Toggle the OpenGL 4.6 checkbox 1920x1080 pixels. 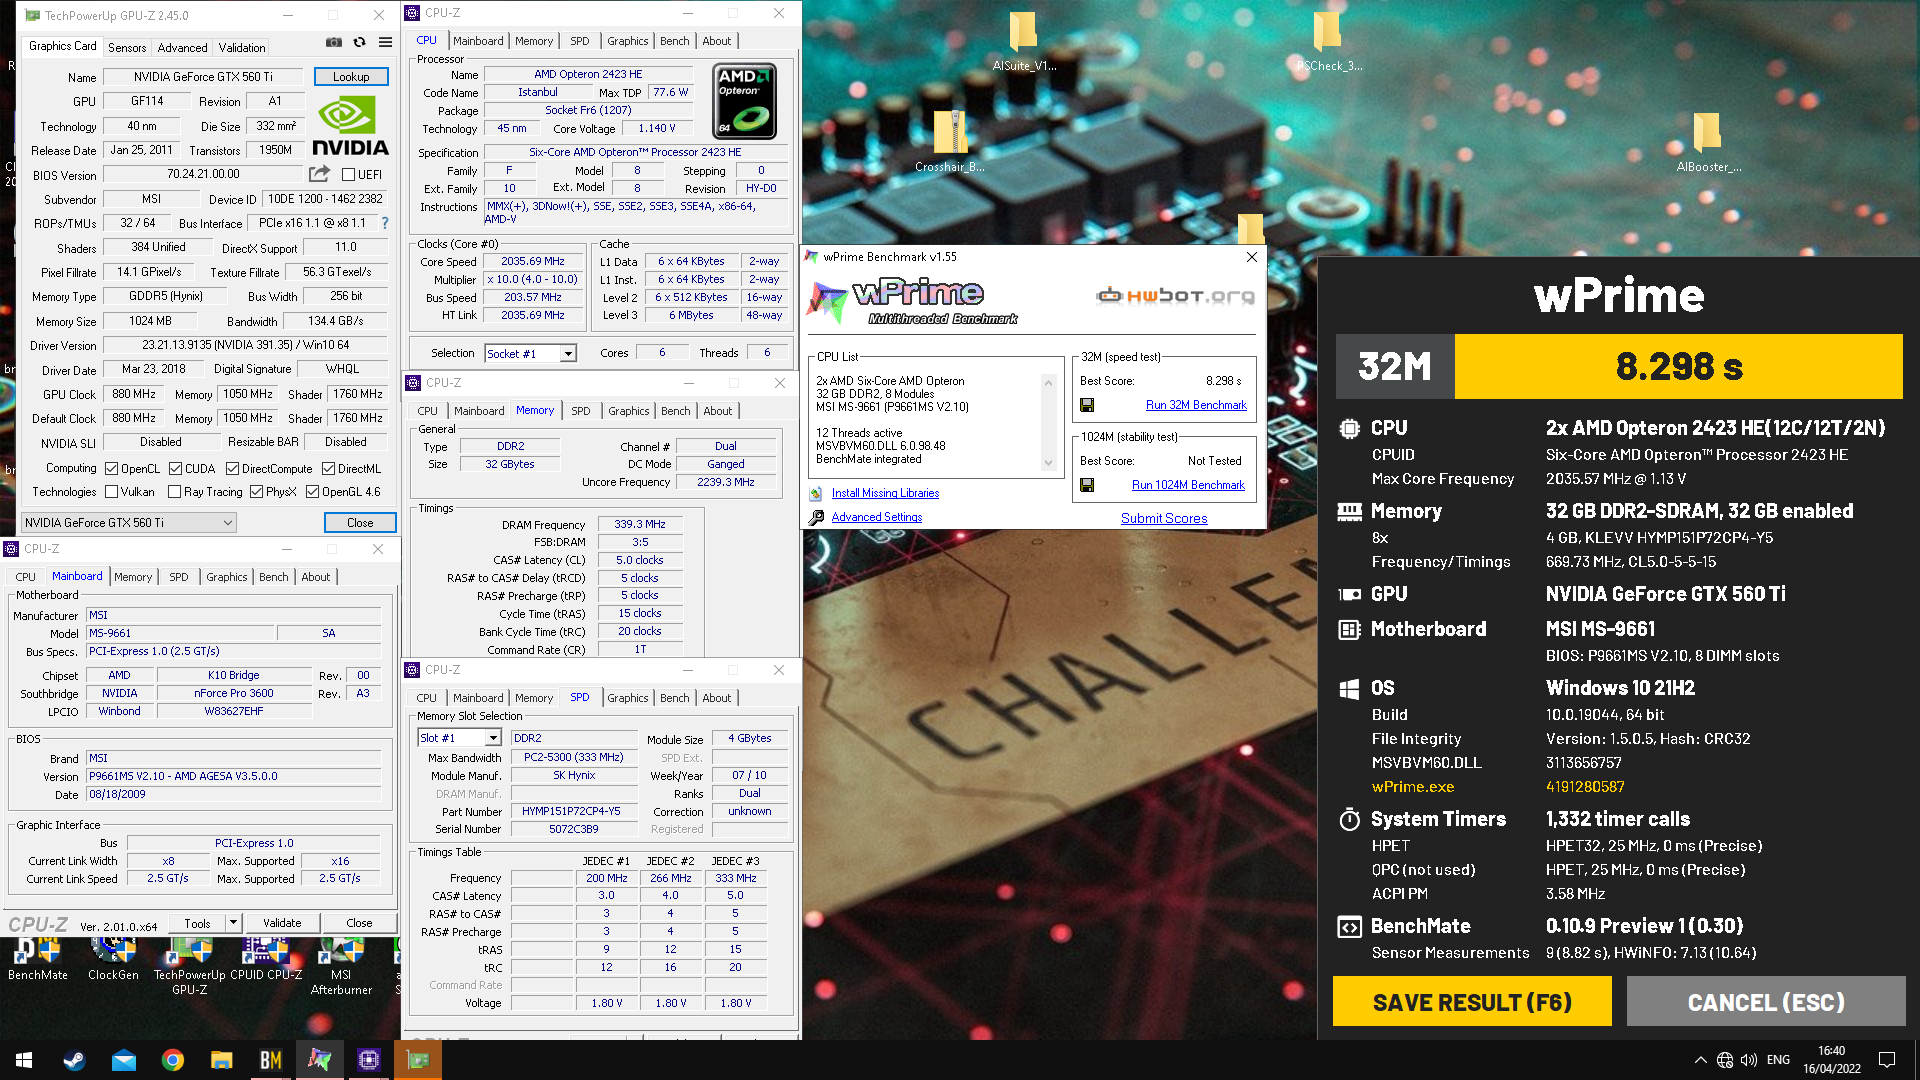point(312,491)
